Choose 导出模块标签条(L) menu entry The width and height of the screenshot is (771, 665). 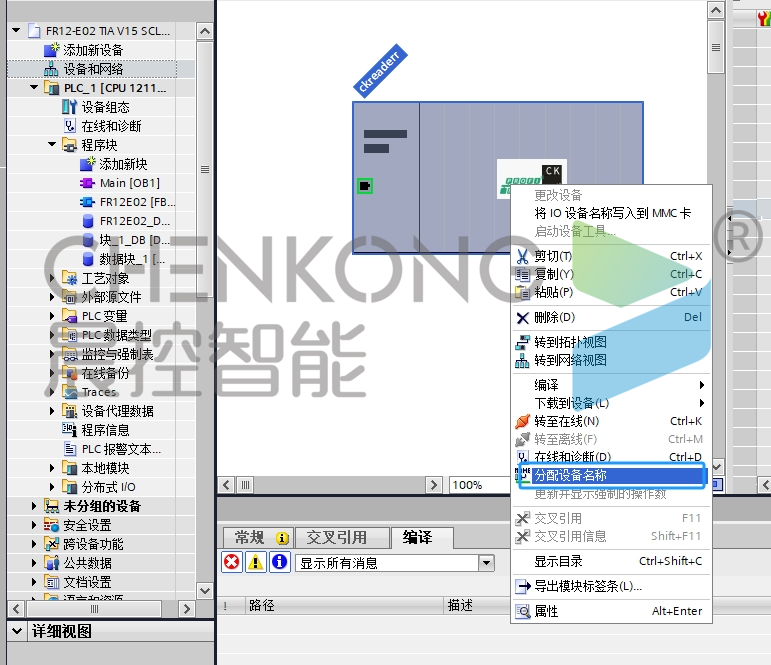click(x=612, y=586)
